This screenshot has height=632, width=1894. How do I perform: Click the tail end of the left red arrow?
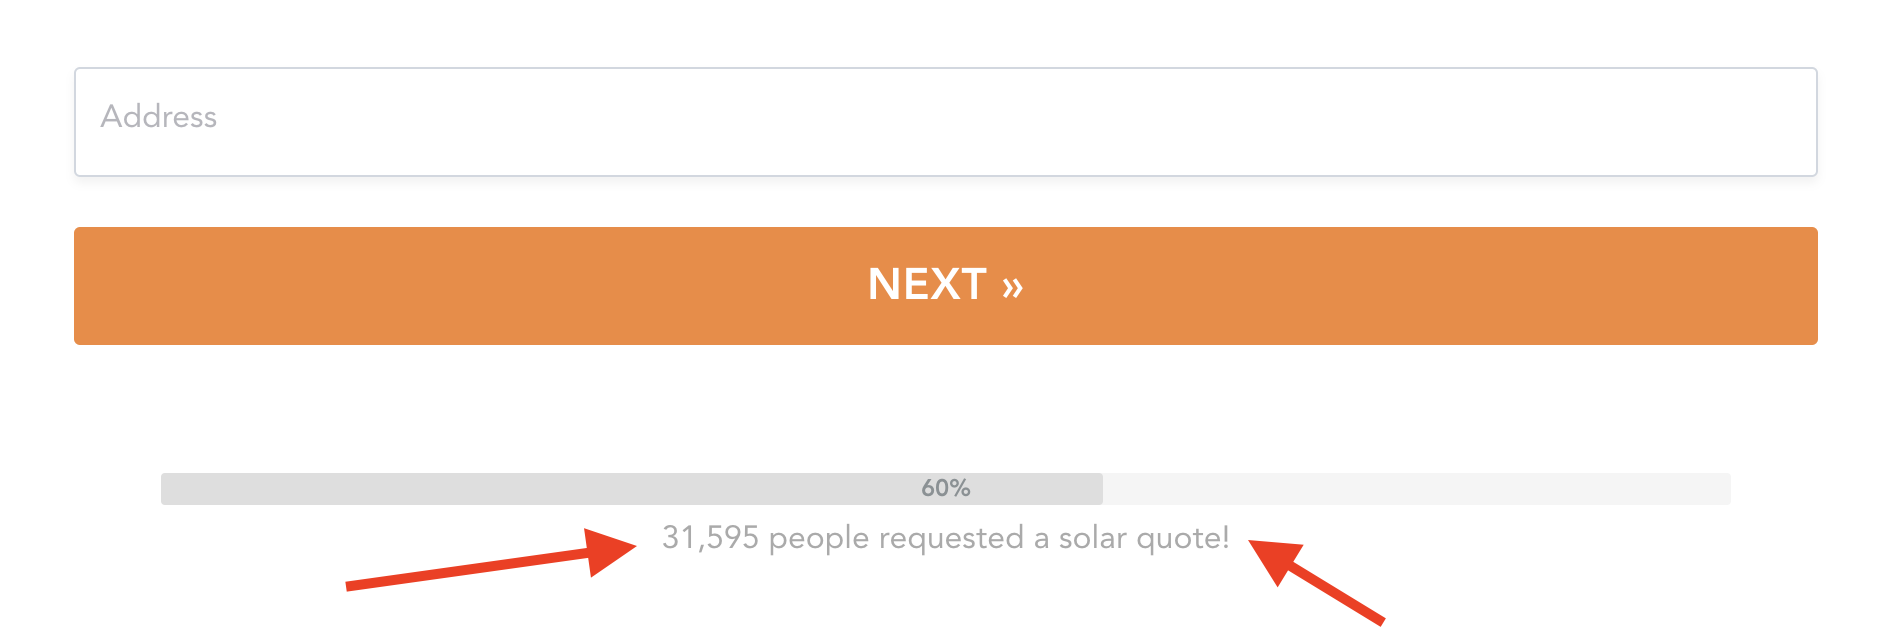pyautogui.click(x=352, y=585)
